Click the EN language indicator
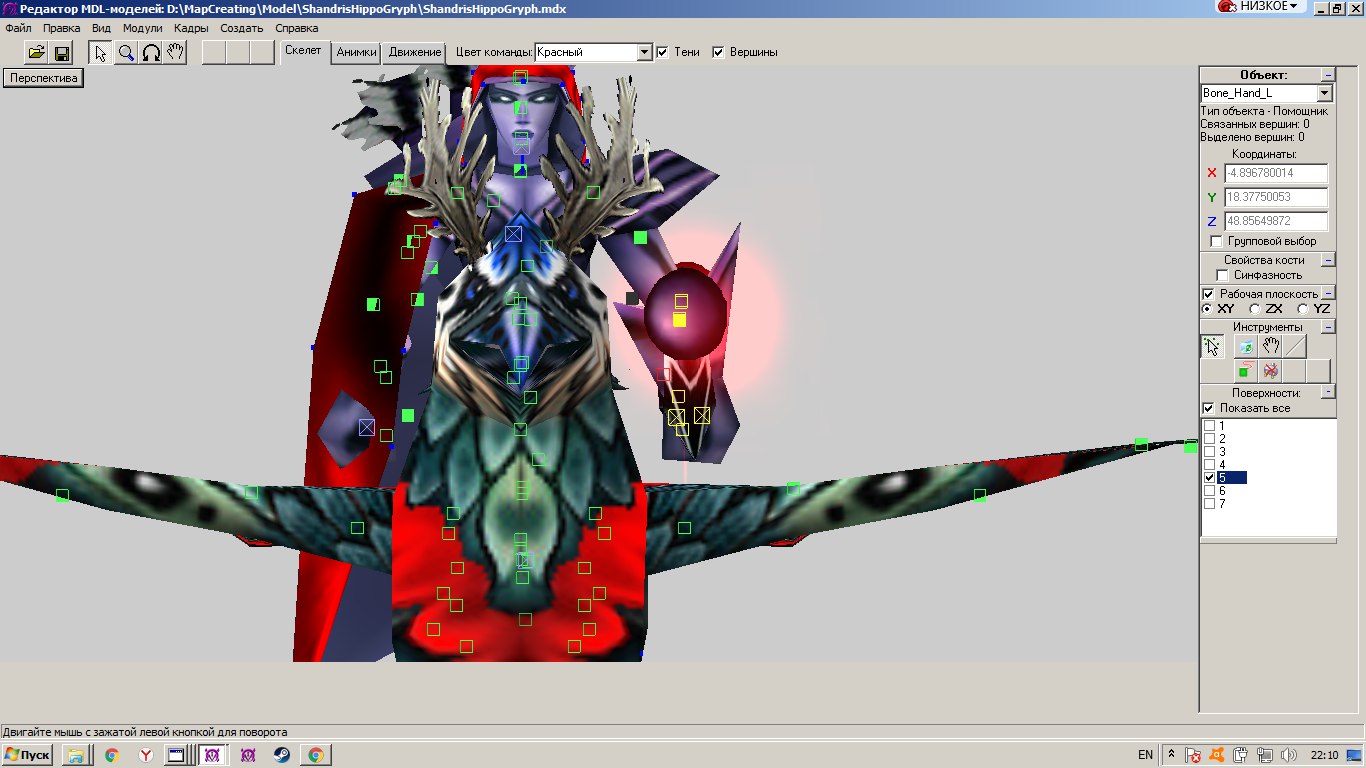 [x=1145, y=755]
